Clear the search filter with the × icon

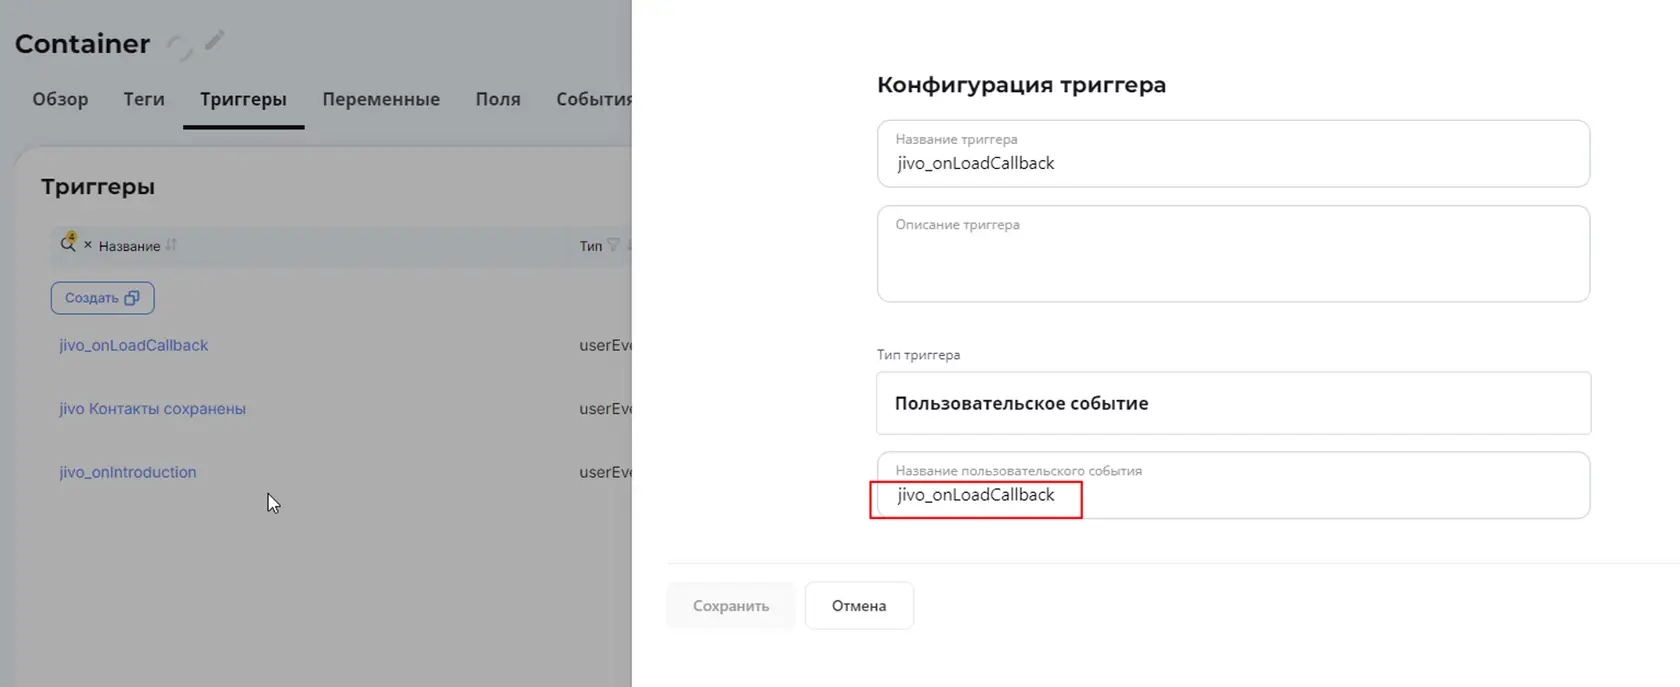[88, 244]
